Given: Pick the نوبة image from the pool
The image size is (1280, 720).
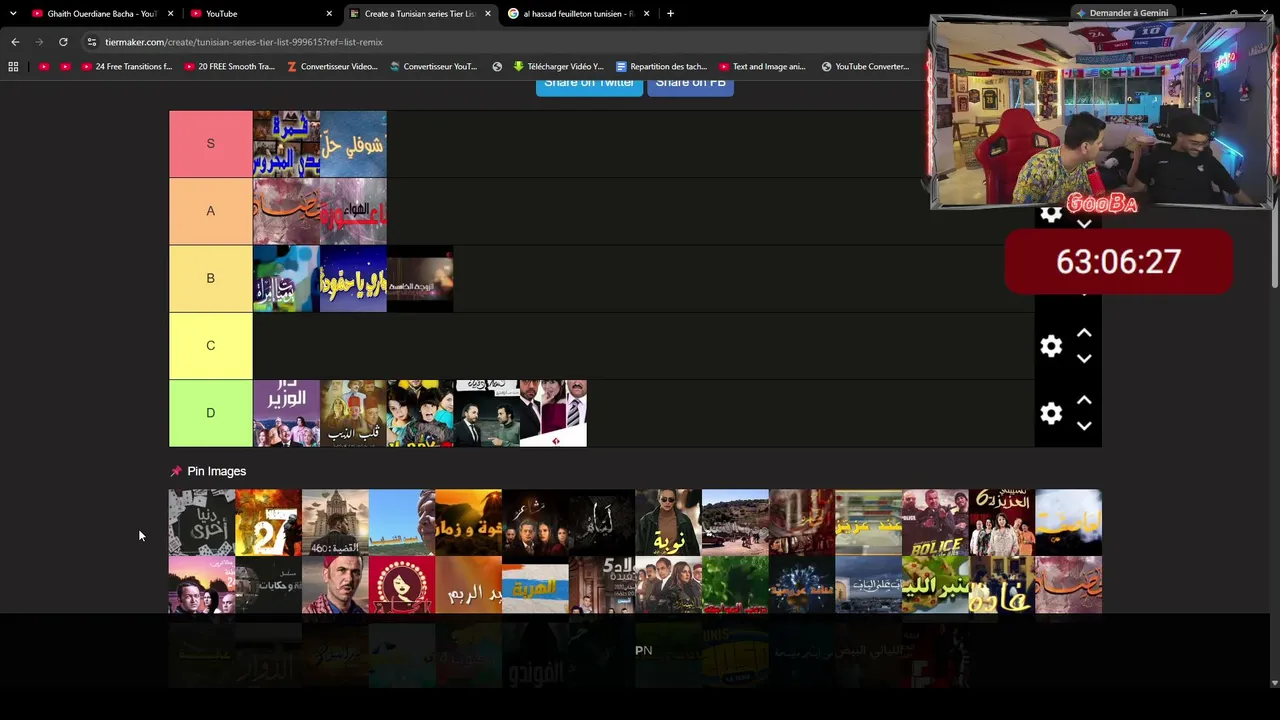Looking at the screenshot, I should click(668, 522).
